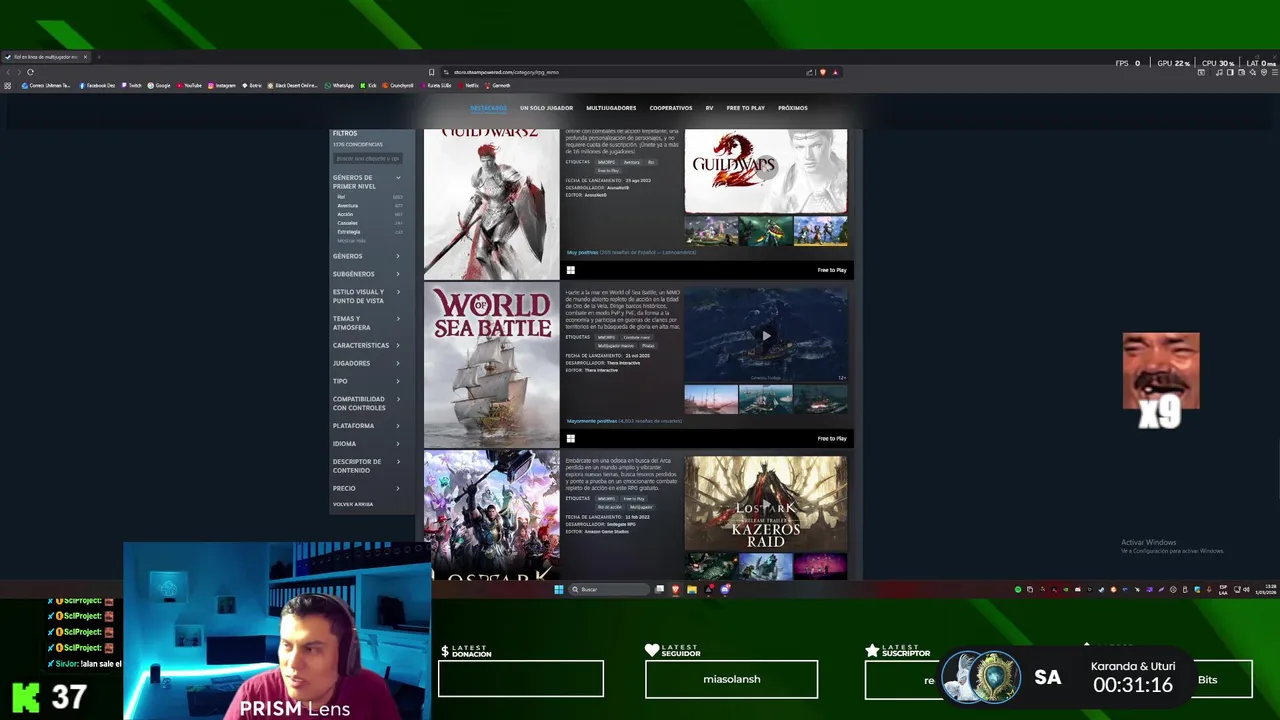Open the Twitch bookmark
1280x720 pixels.
click(x=131, y=85)
